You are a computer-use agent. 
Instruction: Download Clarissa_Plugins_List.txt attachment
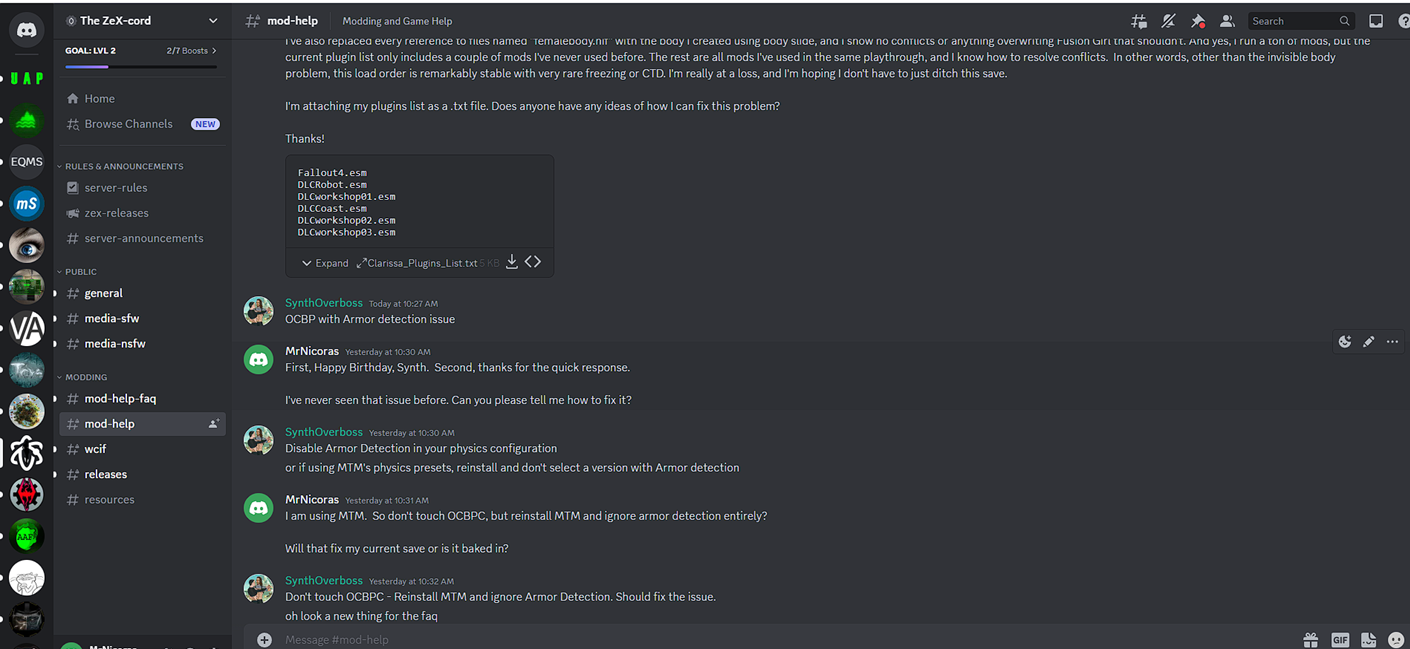tap(511, 262)
